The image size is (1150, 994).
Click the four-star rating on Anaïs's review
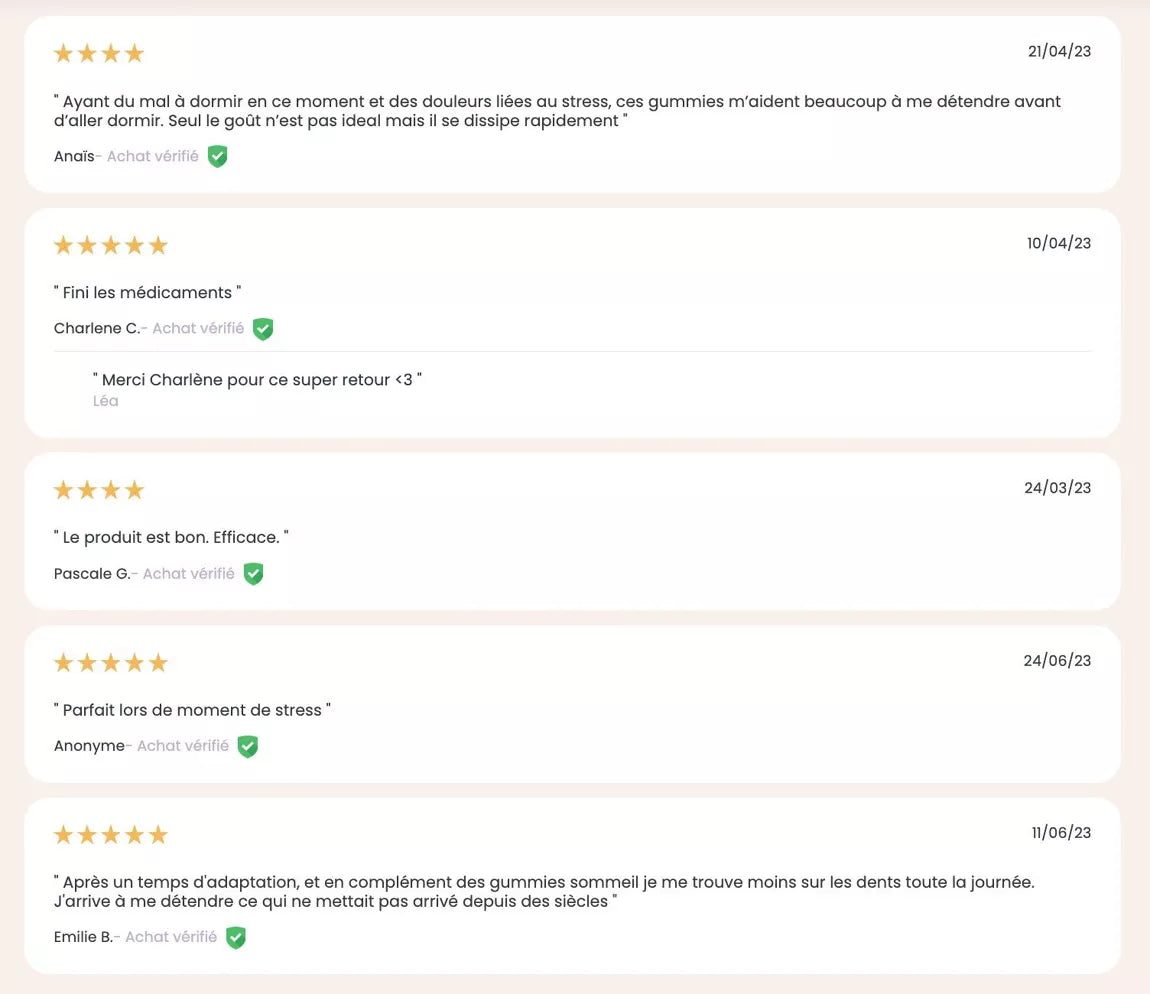tap(99, 54)
